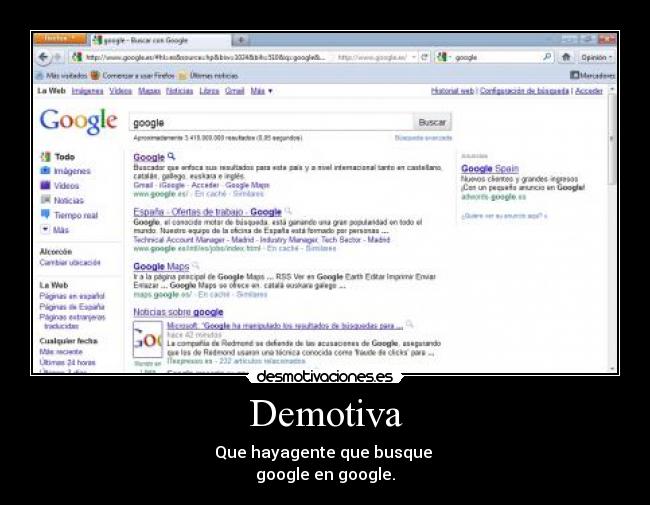Screen dimensions: 650x505
Task: Click the Historial web link
Action: (x=452, y=91)
